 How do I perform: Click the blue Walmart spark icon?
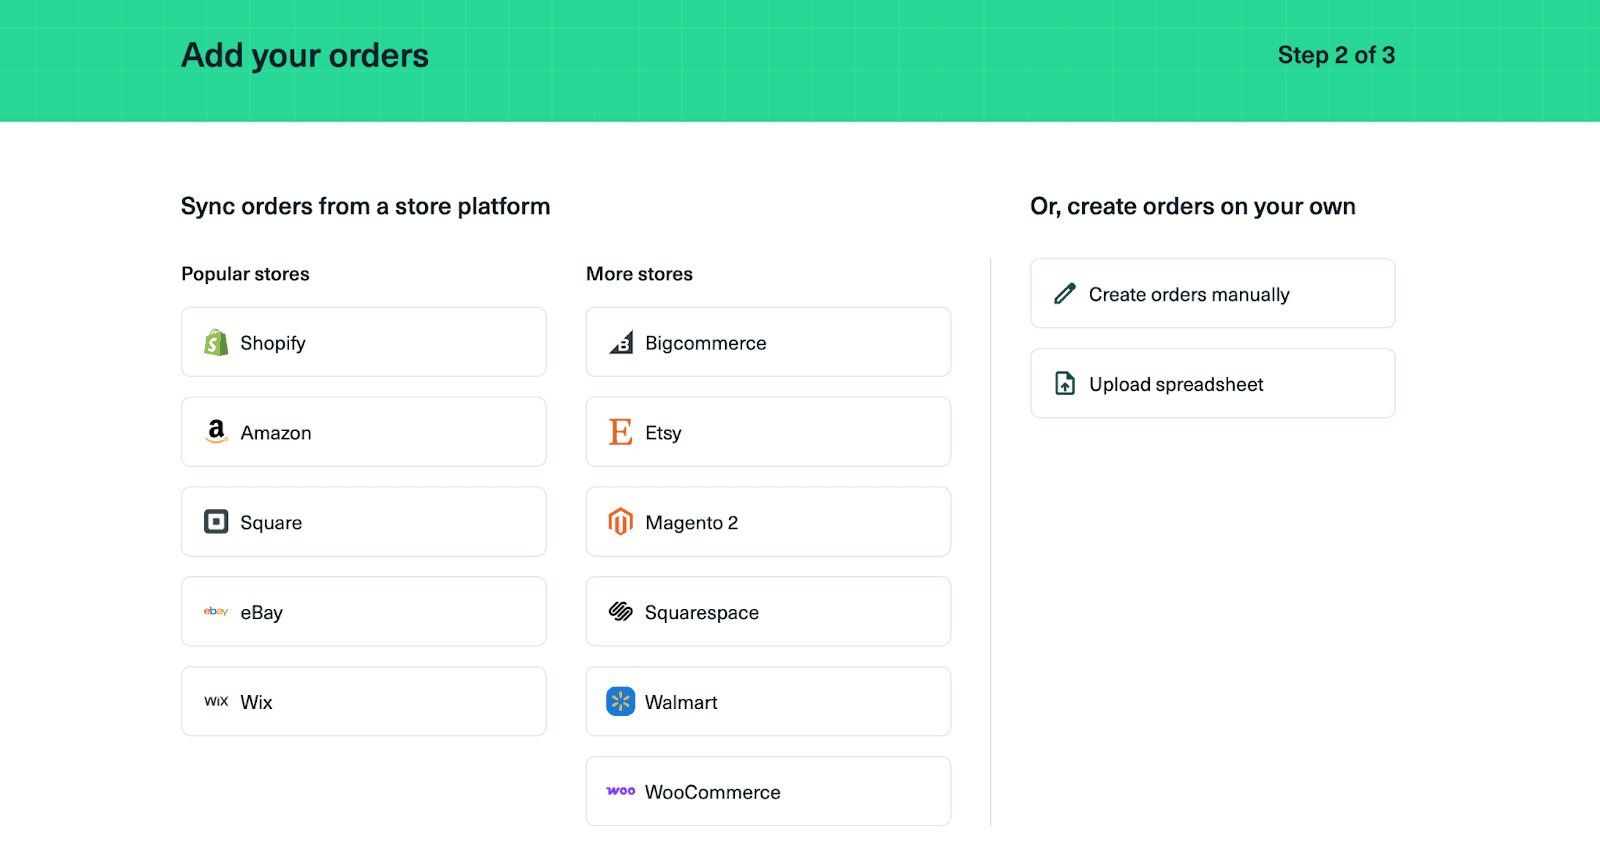621,702
